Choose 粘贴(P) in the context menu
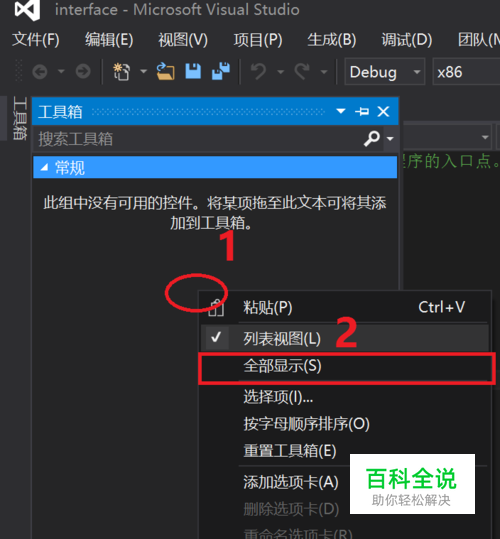Viewport: 500px width, 539px height. pos(345,307)
